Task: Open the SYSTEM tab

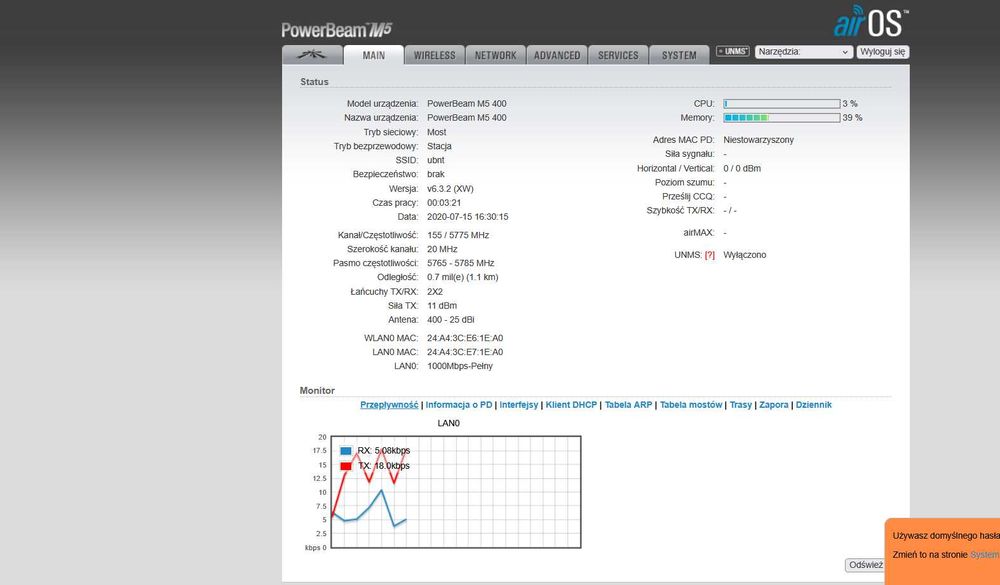Action: click(x=679, y=55)
